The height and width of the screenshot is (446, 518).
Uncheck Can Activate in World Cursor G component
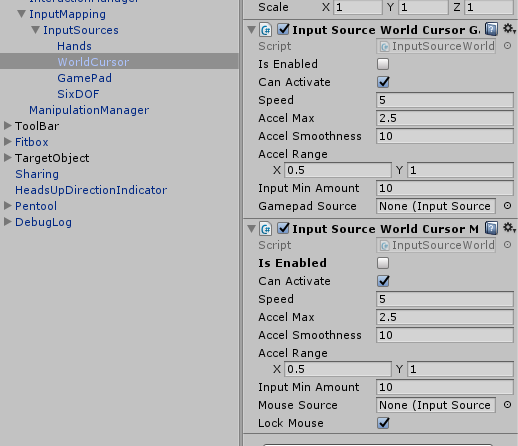click(x=383, y=82)
